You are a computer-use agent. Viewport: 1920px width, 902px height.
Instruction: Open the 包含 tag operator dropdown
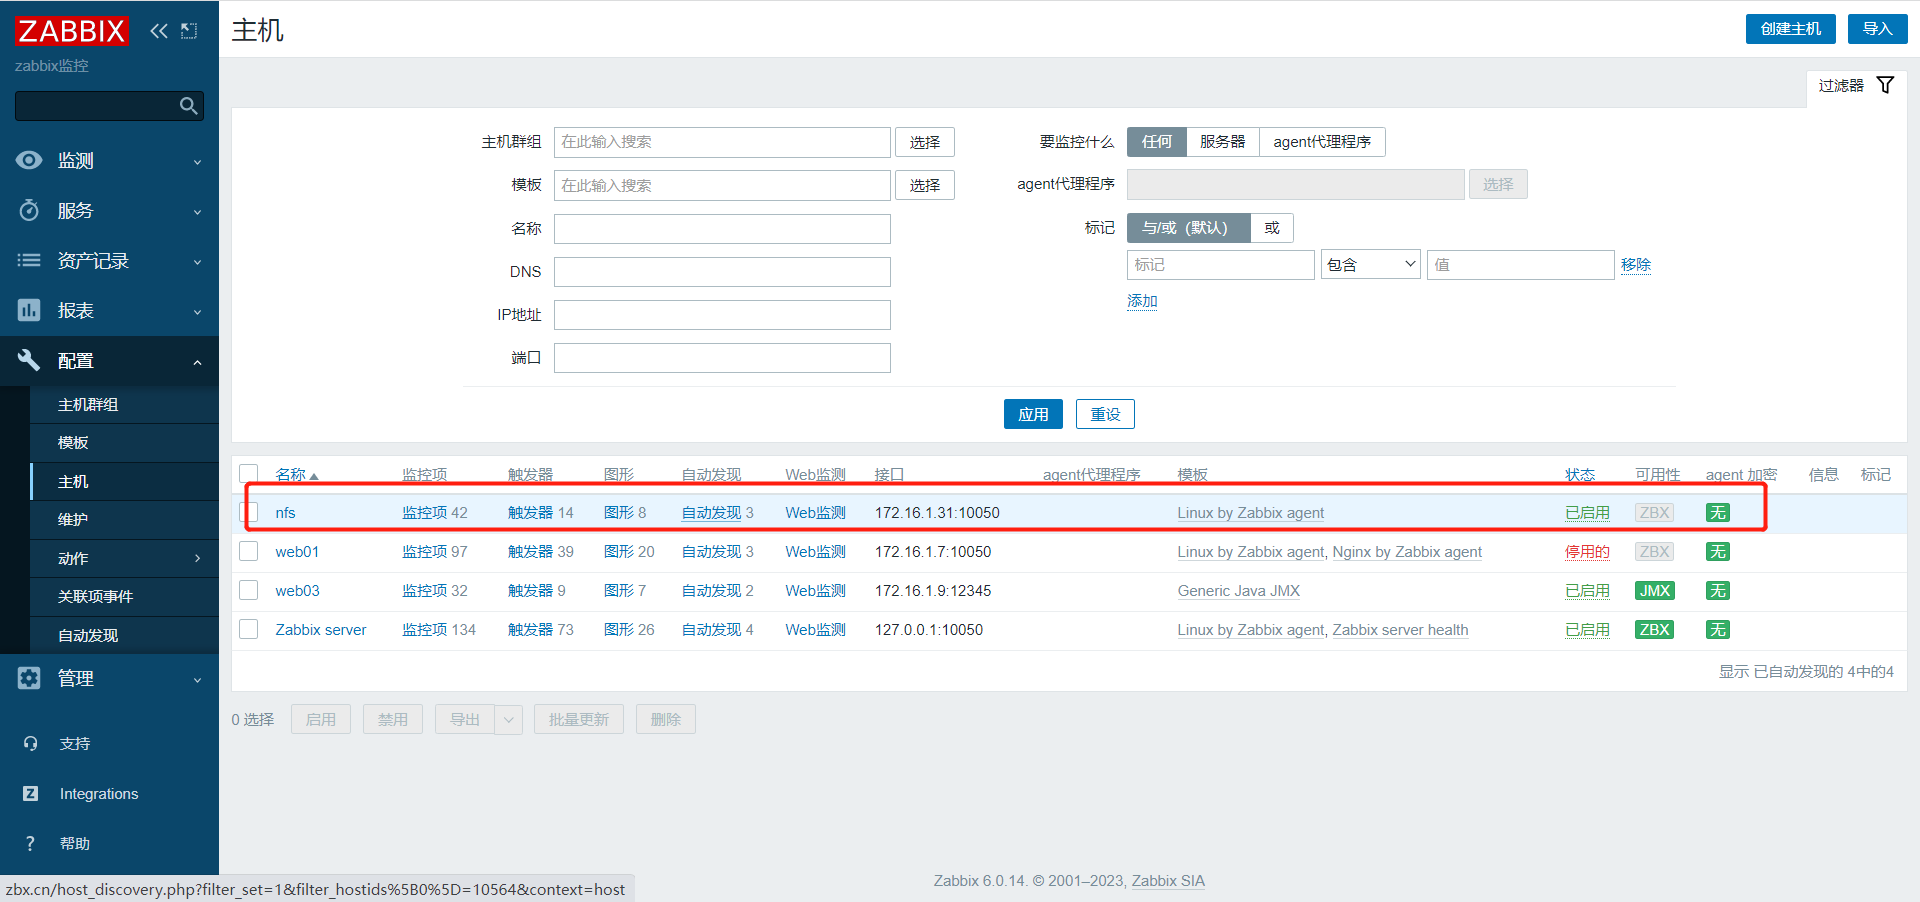point(1370,265)
